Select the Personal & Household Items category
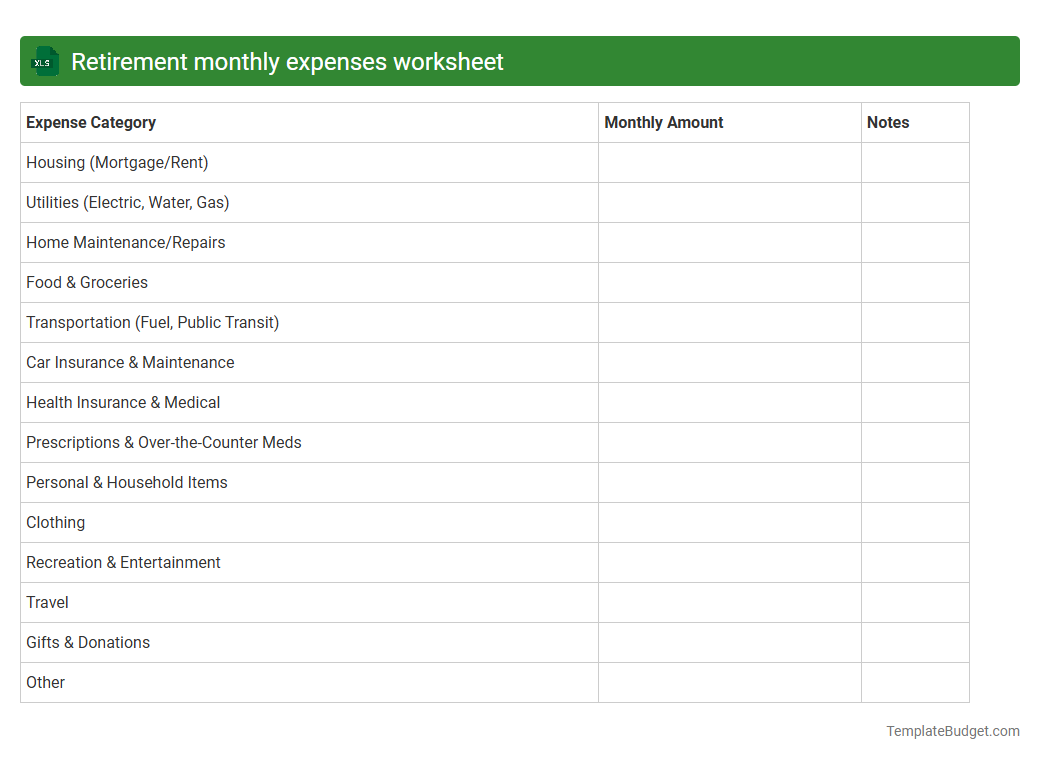 point(127,482)
